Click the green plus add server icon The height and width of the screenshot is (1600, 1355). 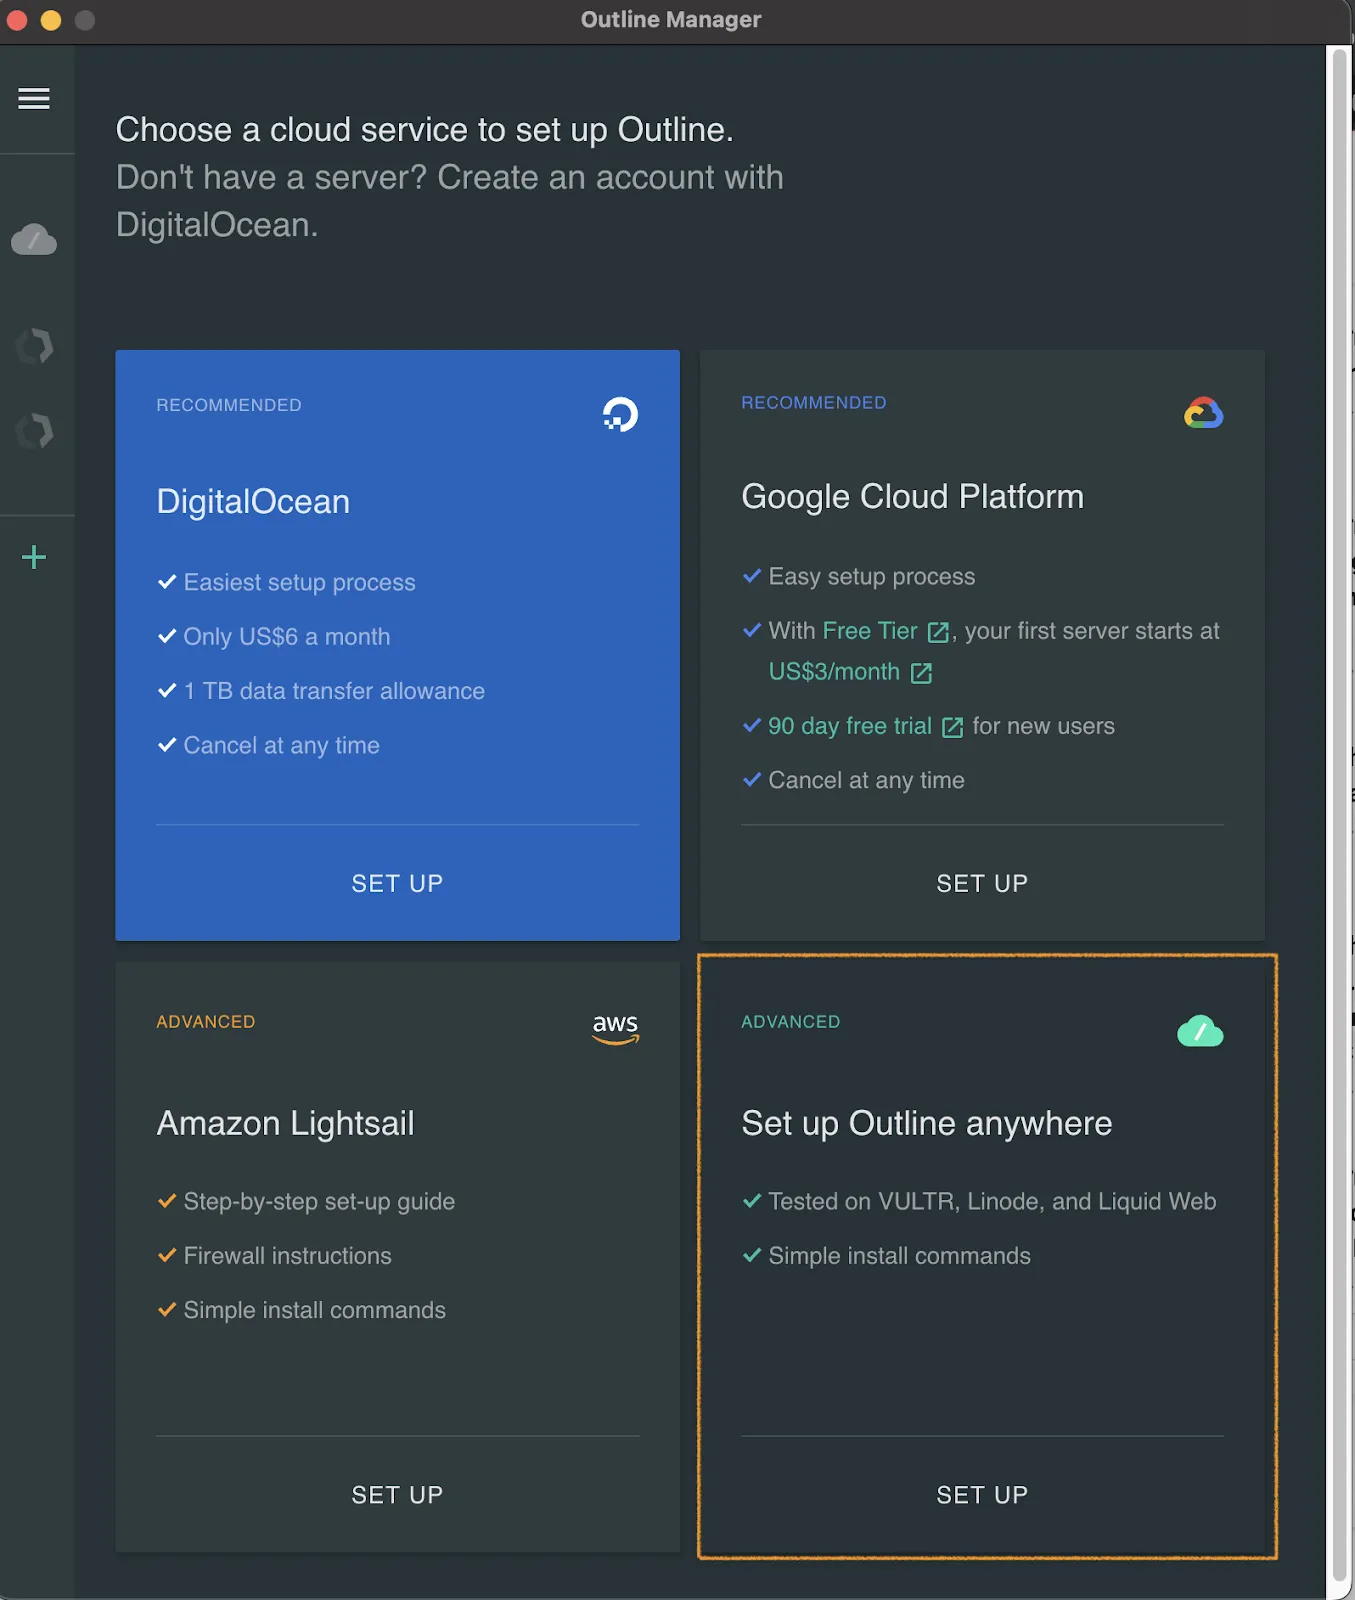[x=34, y=557]
